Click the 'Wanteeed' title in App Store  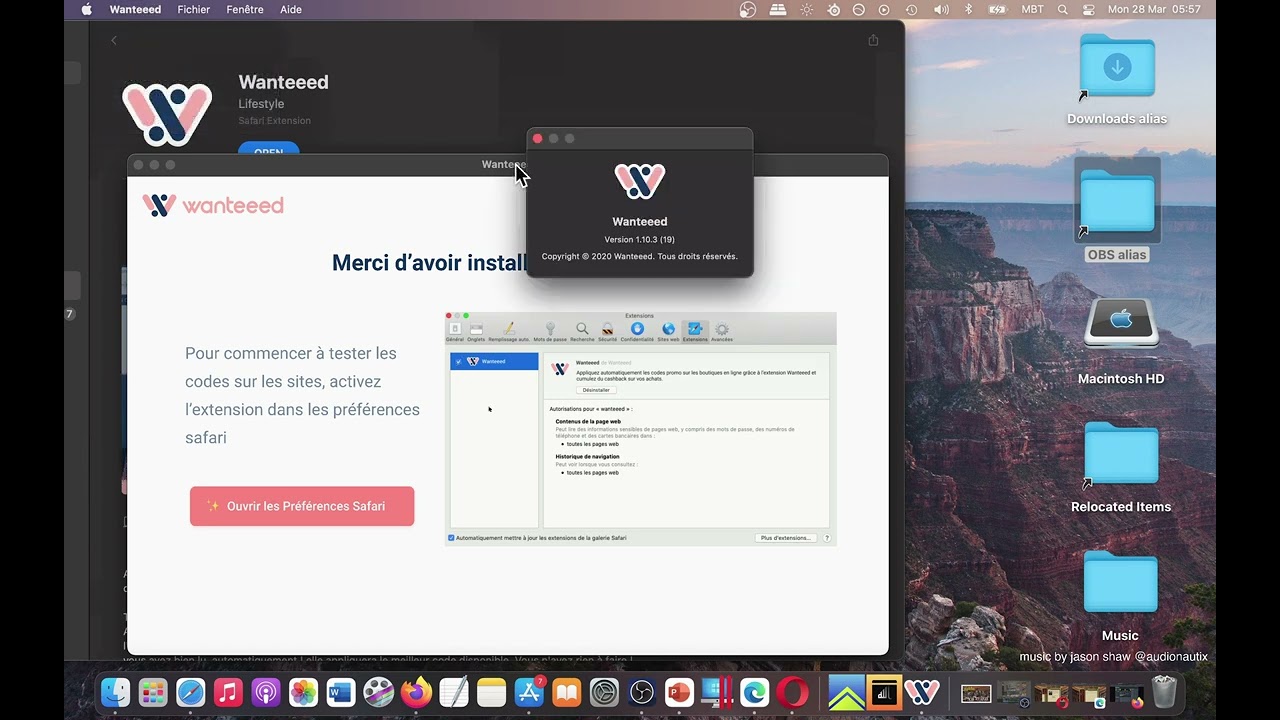(x=283, y=82)
